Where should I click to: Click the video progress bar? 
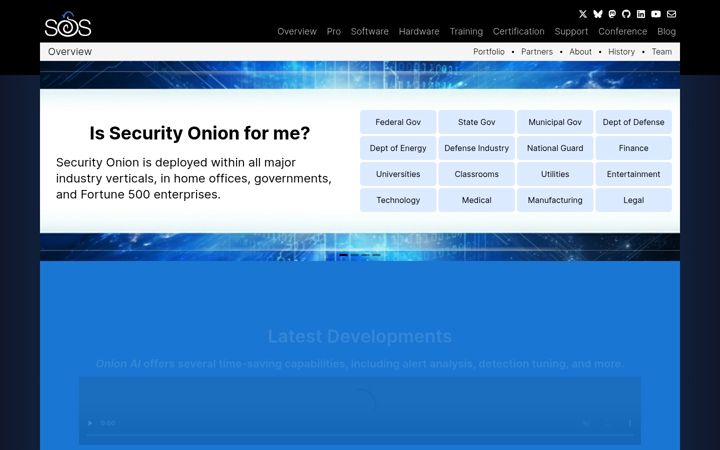coord(360,434)
